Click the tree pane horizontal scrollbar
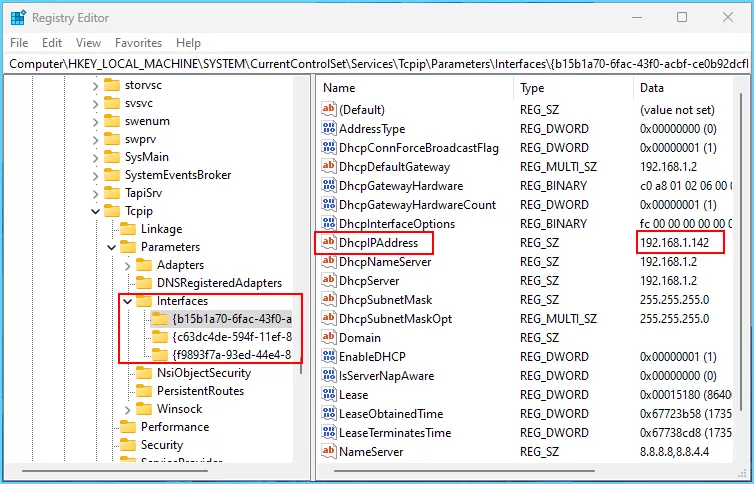This screenshot has height=484, width=754. [x=115, y=471]
